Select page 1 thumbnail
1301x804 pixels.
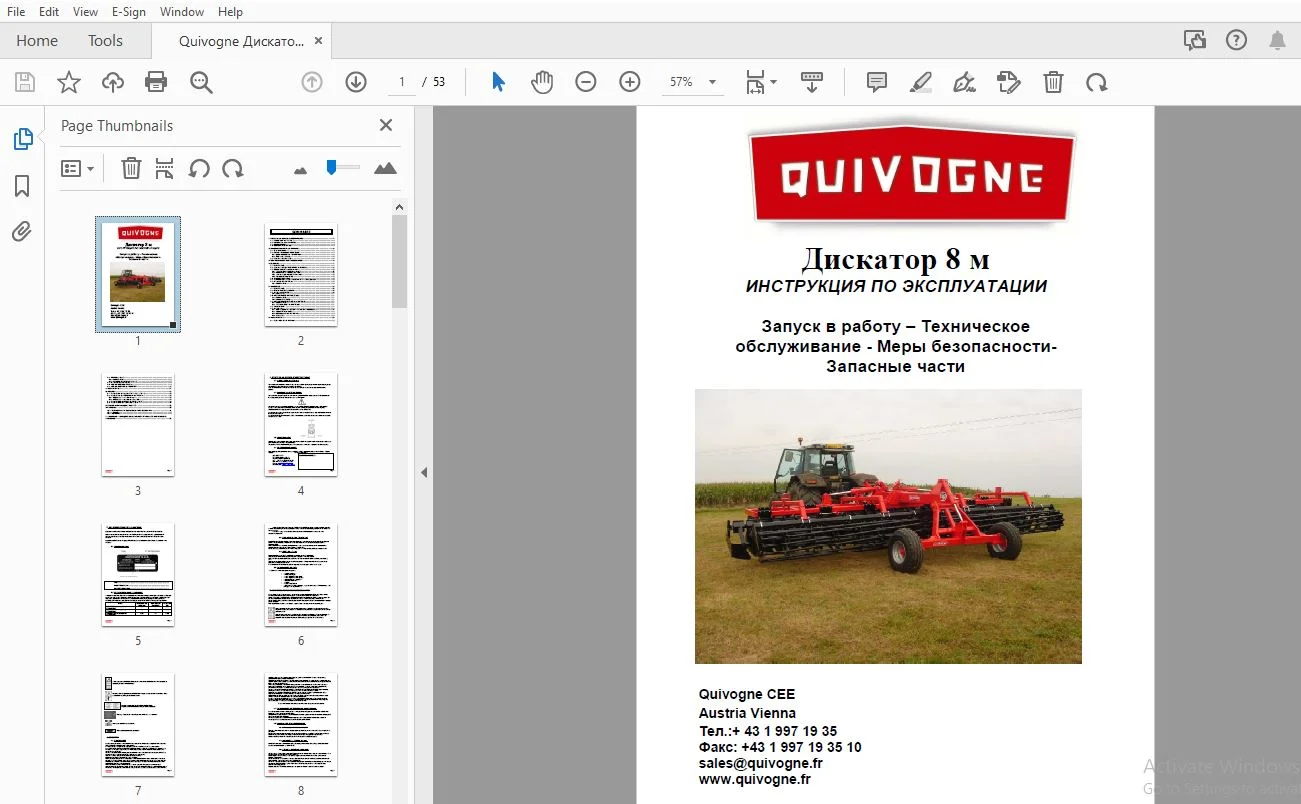tap(138, 274)
